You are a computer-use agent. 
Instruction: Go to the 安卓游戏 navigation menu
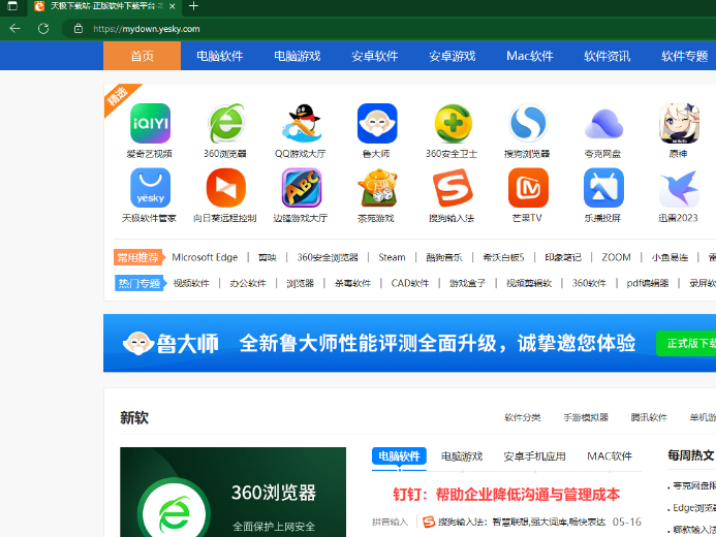point(452,56)
